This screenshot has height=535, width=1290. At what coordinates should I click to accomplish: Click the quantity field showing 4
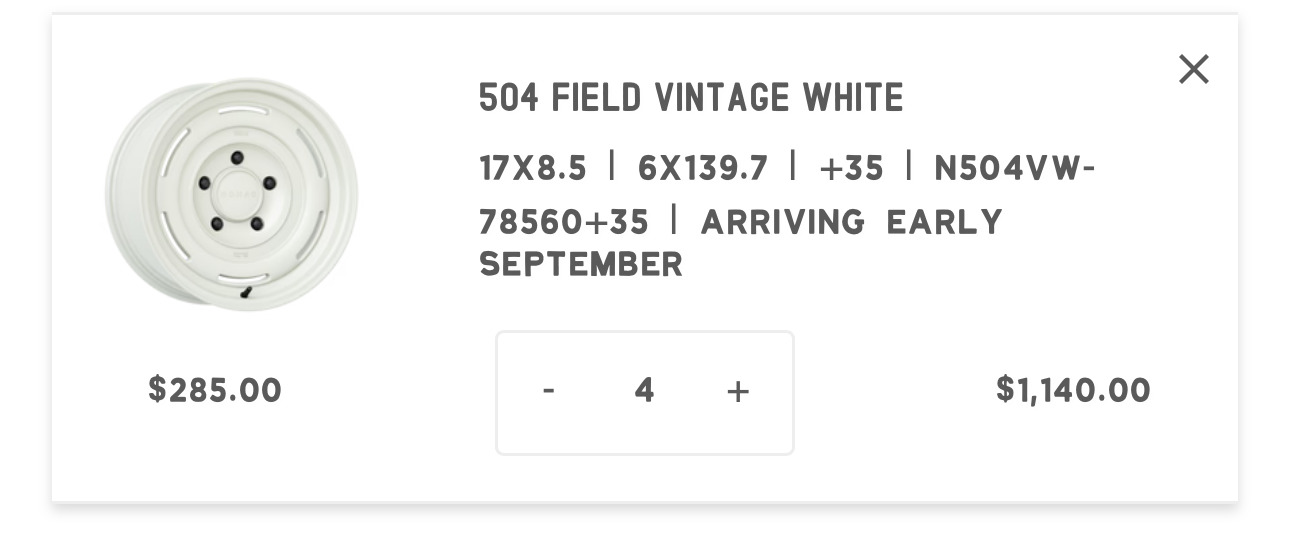[644, 391]
